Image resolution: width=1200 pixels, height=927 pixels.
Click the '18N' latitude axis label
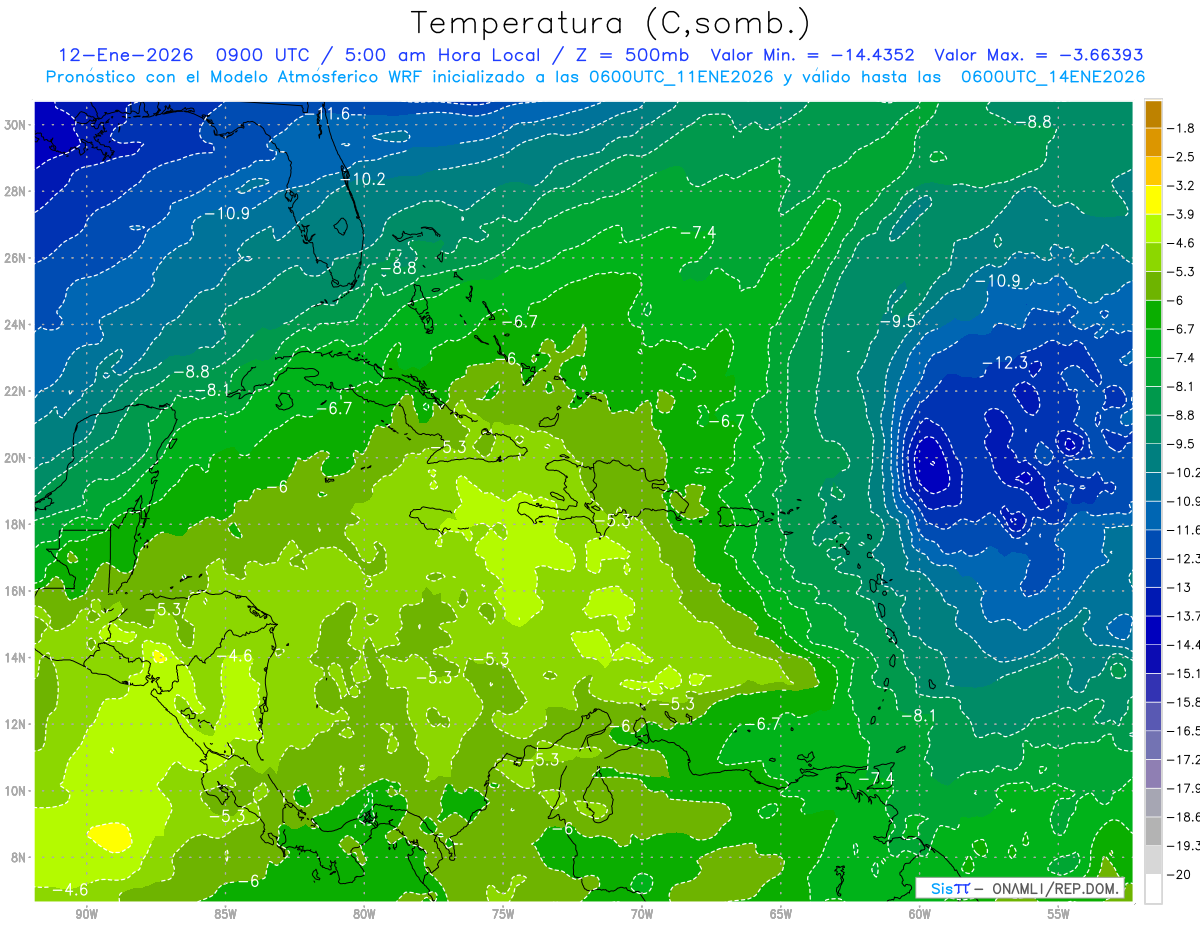point(16,524)
